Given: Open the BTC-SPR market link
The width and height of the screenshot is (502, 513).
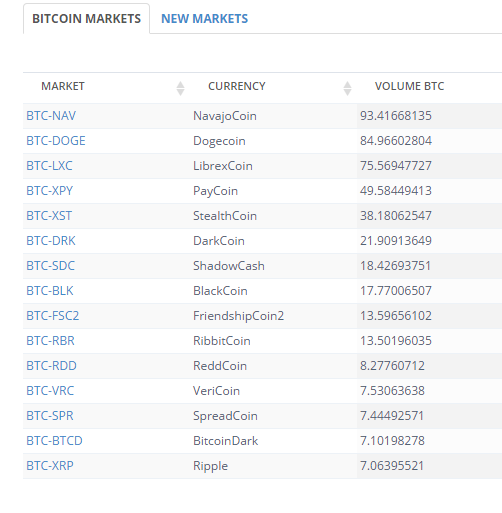Looking at the screenshot, I should [50, 416].
